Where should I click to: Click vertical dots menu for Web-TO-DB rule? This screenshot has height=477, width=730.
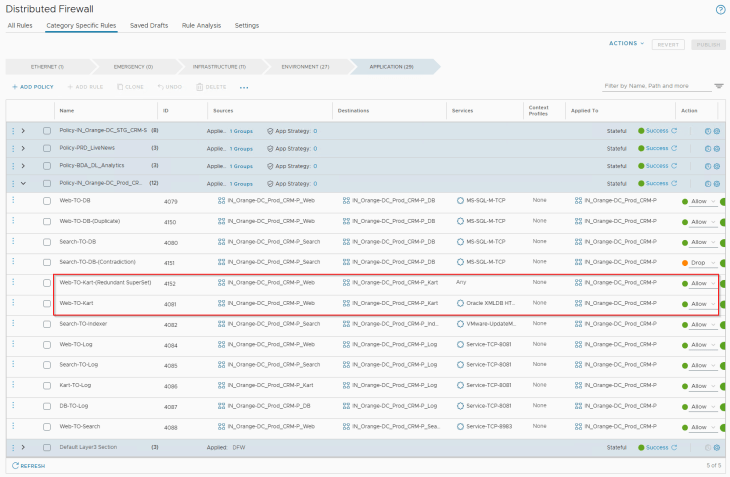13,201
